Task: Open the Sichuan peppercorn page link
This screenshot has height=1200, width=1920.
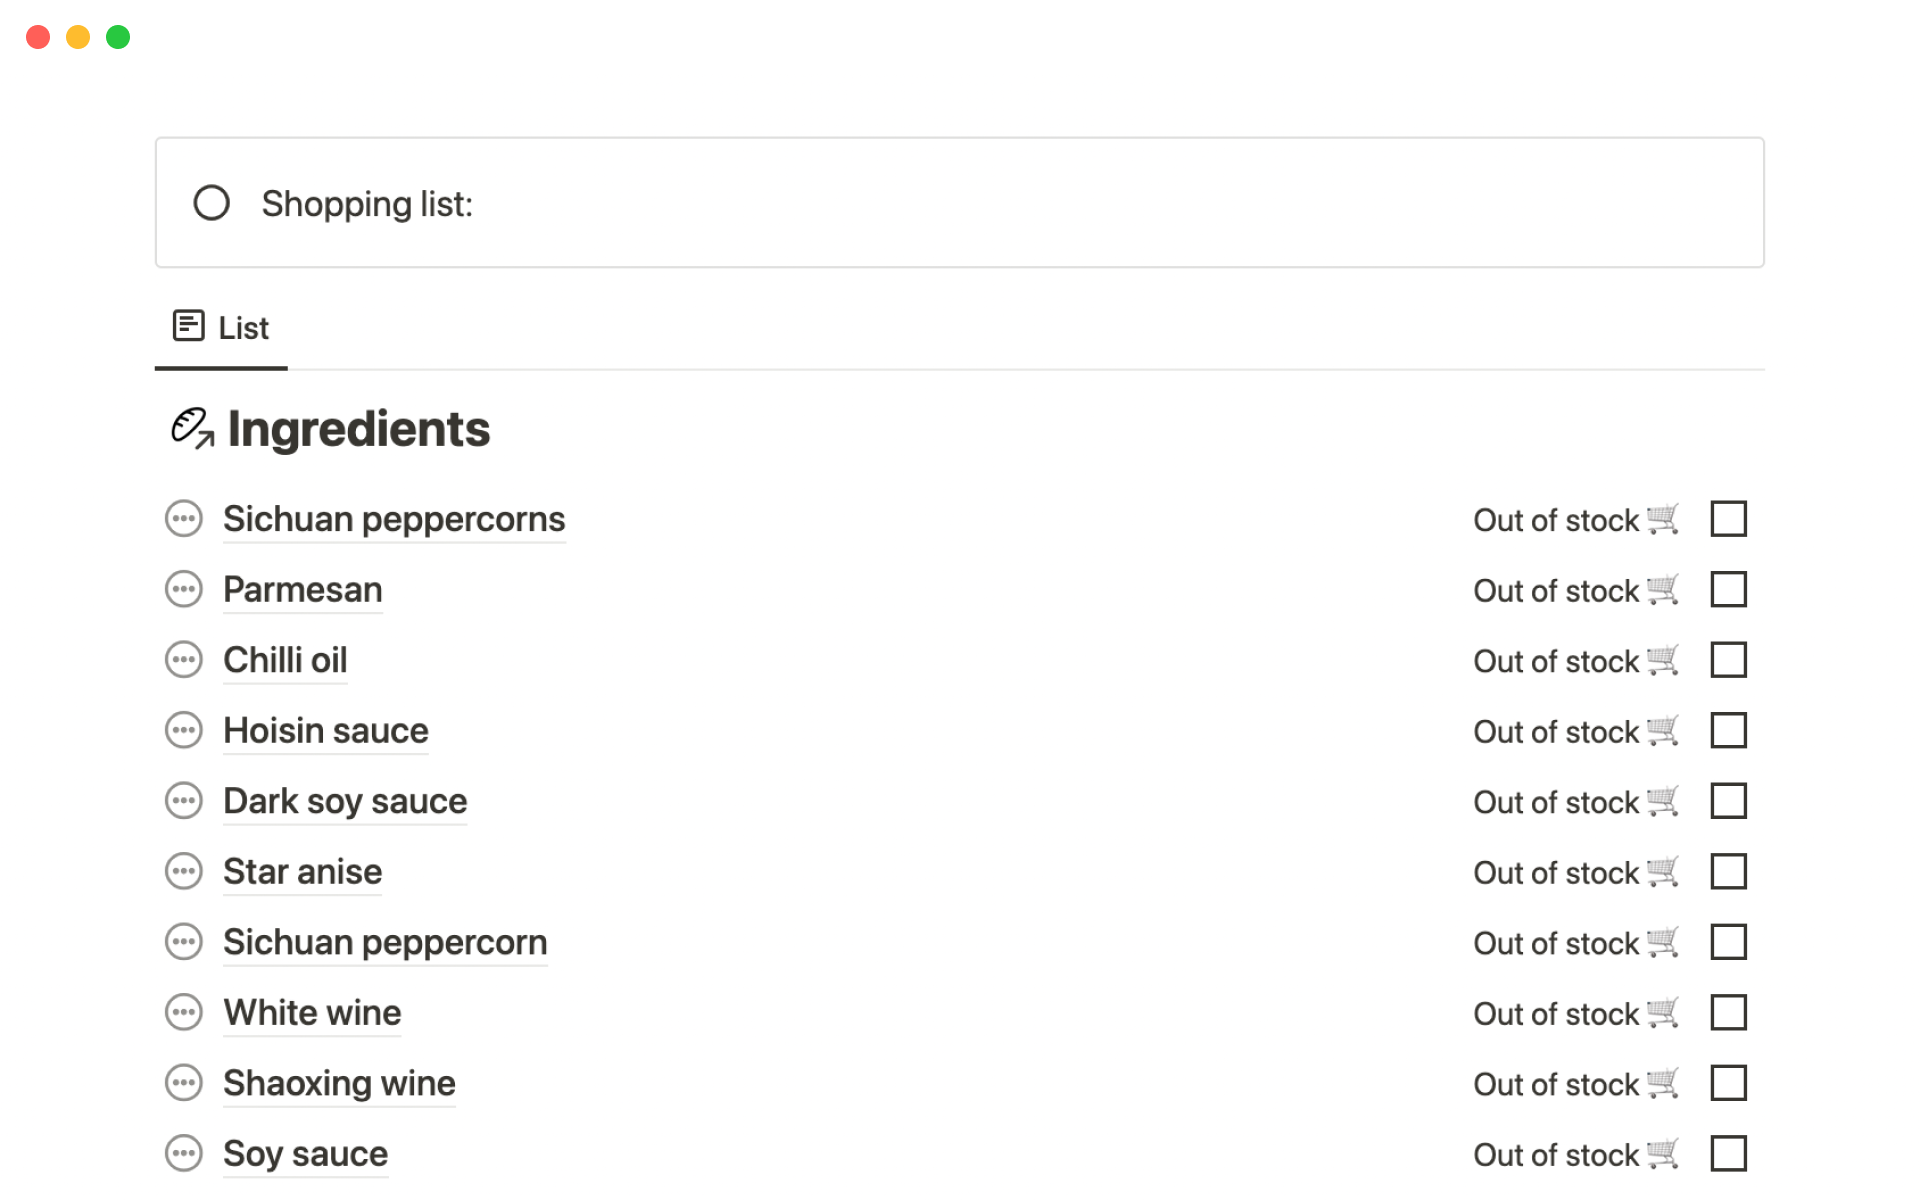Action: [x=385, y=942]
